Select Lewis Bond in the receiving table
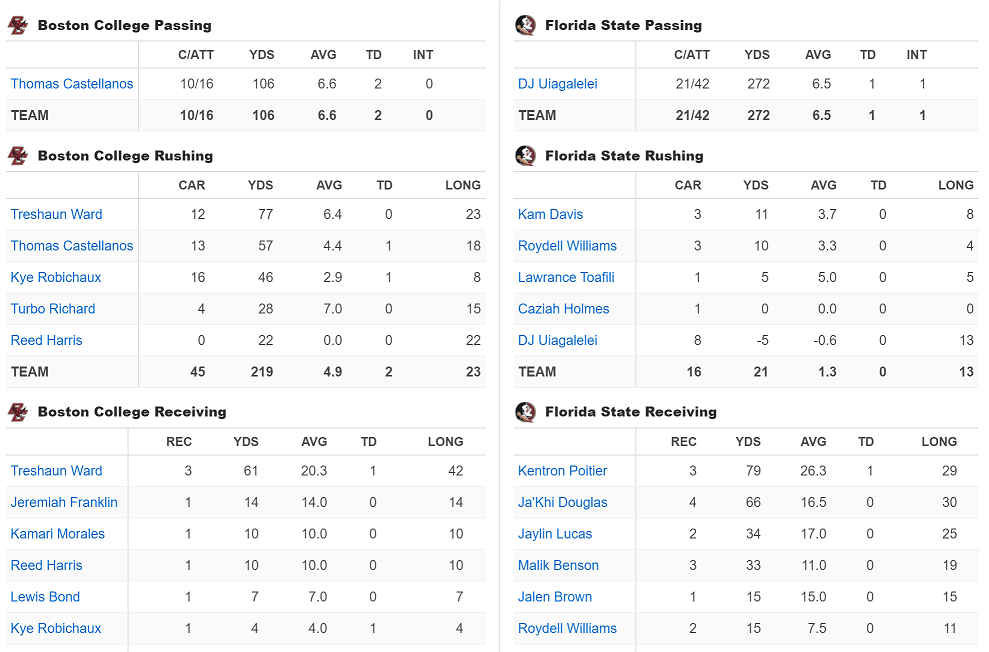The image size is (989, 652). tap(45, 597)
